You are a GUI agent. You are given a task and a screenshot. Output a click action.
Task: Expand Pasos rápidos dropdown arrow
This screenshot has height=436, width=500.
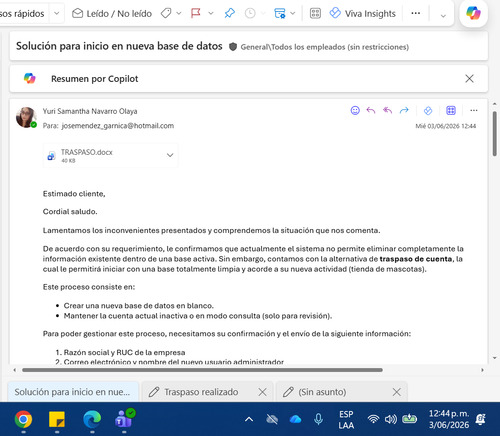57,14
